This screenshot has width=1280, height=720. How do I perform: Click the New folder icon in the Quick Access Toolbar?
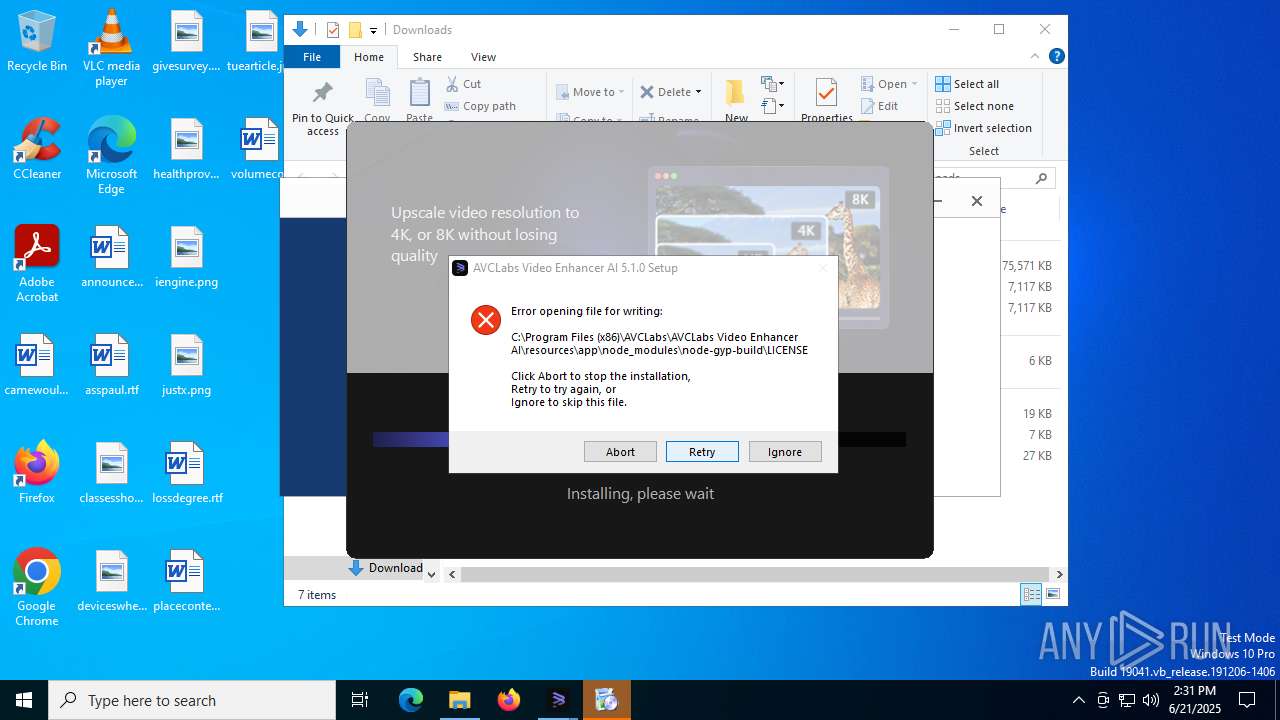point(354,30)
